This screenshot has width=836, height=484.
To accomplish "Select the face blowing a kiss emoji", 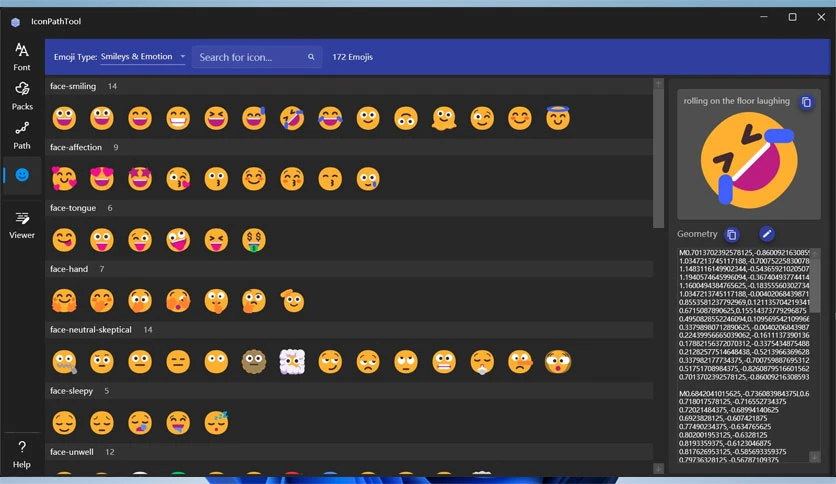I will 178,179.
